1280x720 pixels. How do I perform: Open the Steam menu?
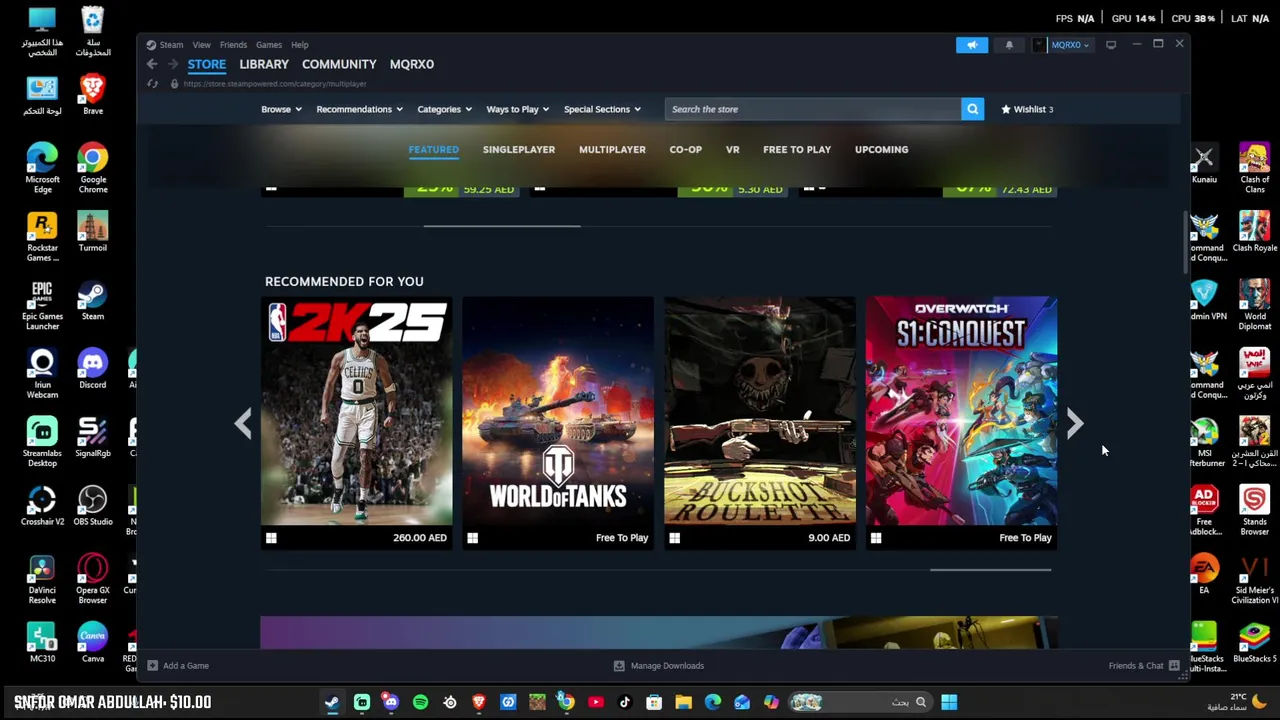pyautogui.click(x=165, y=44)
